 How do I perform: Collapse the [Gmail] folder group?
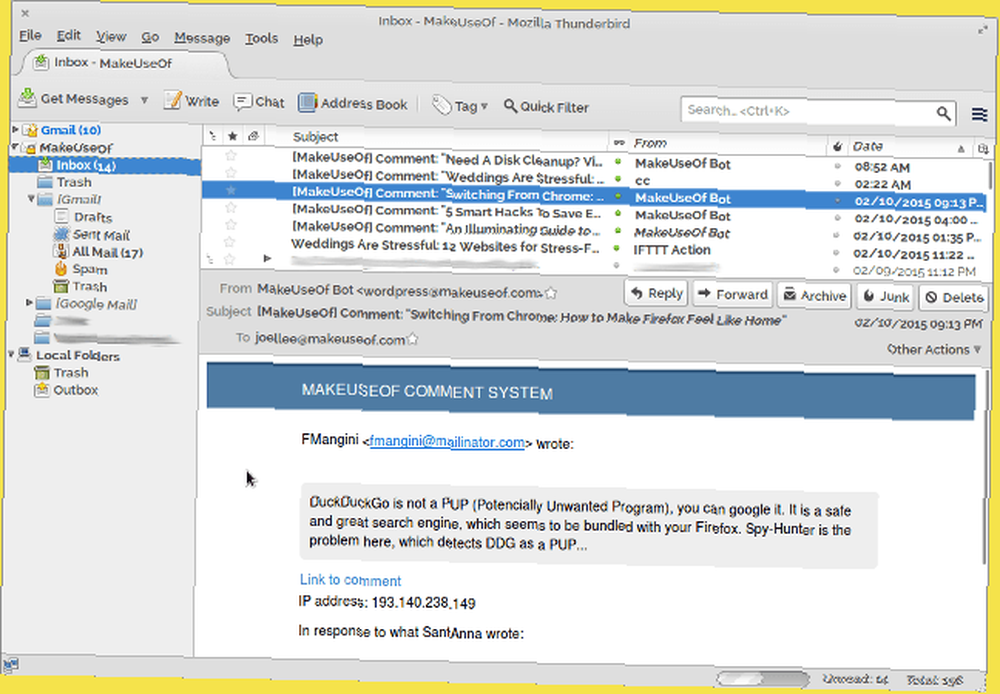point(31,198)
